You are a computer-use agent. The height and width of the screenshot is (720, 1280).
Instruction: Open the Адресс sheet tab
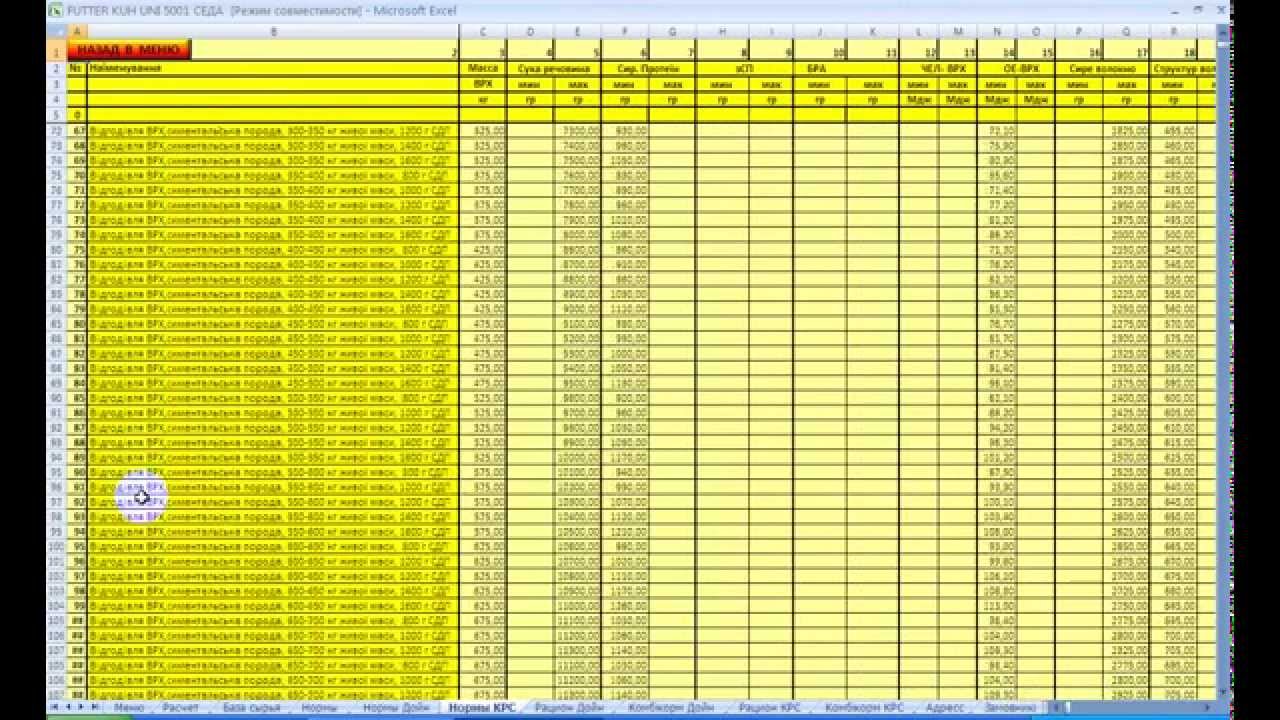945,707
